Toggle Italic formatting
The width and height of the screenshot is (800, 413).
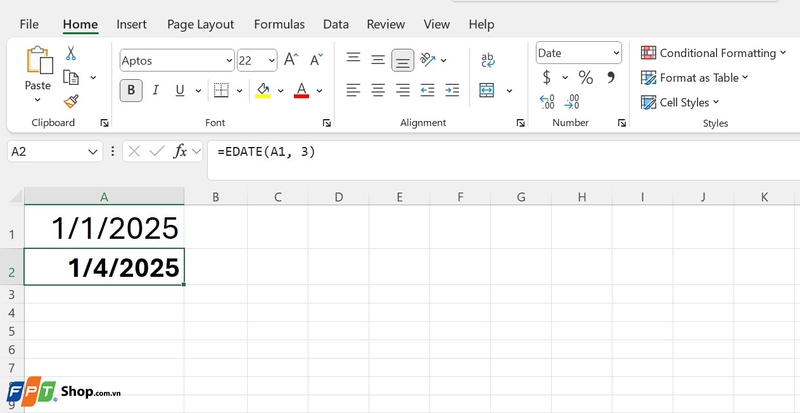156,90
